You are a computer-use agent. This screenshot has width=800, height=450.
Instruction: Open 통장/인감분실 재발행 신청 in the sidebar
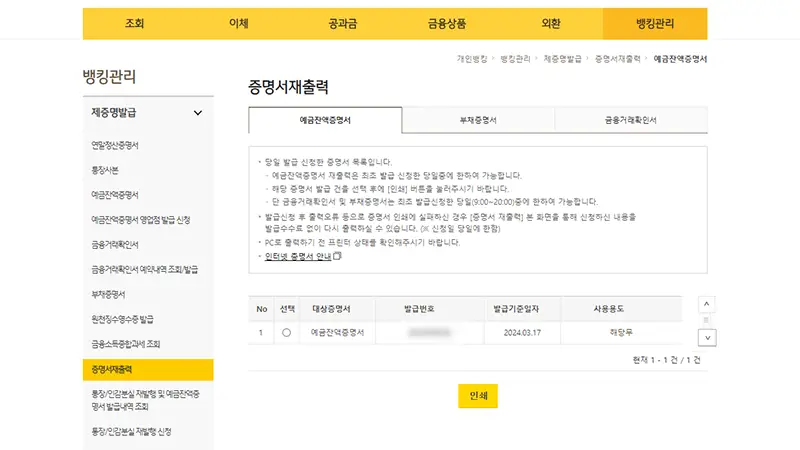pos(131,432)
